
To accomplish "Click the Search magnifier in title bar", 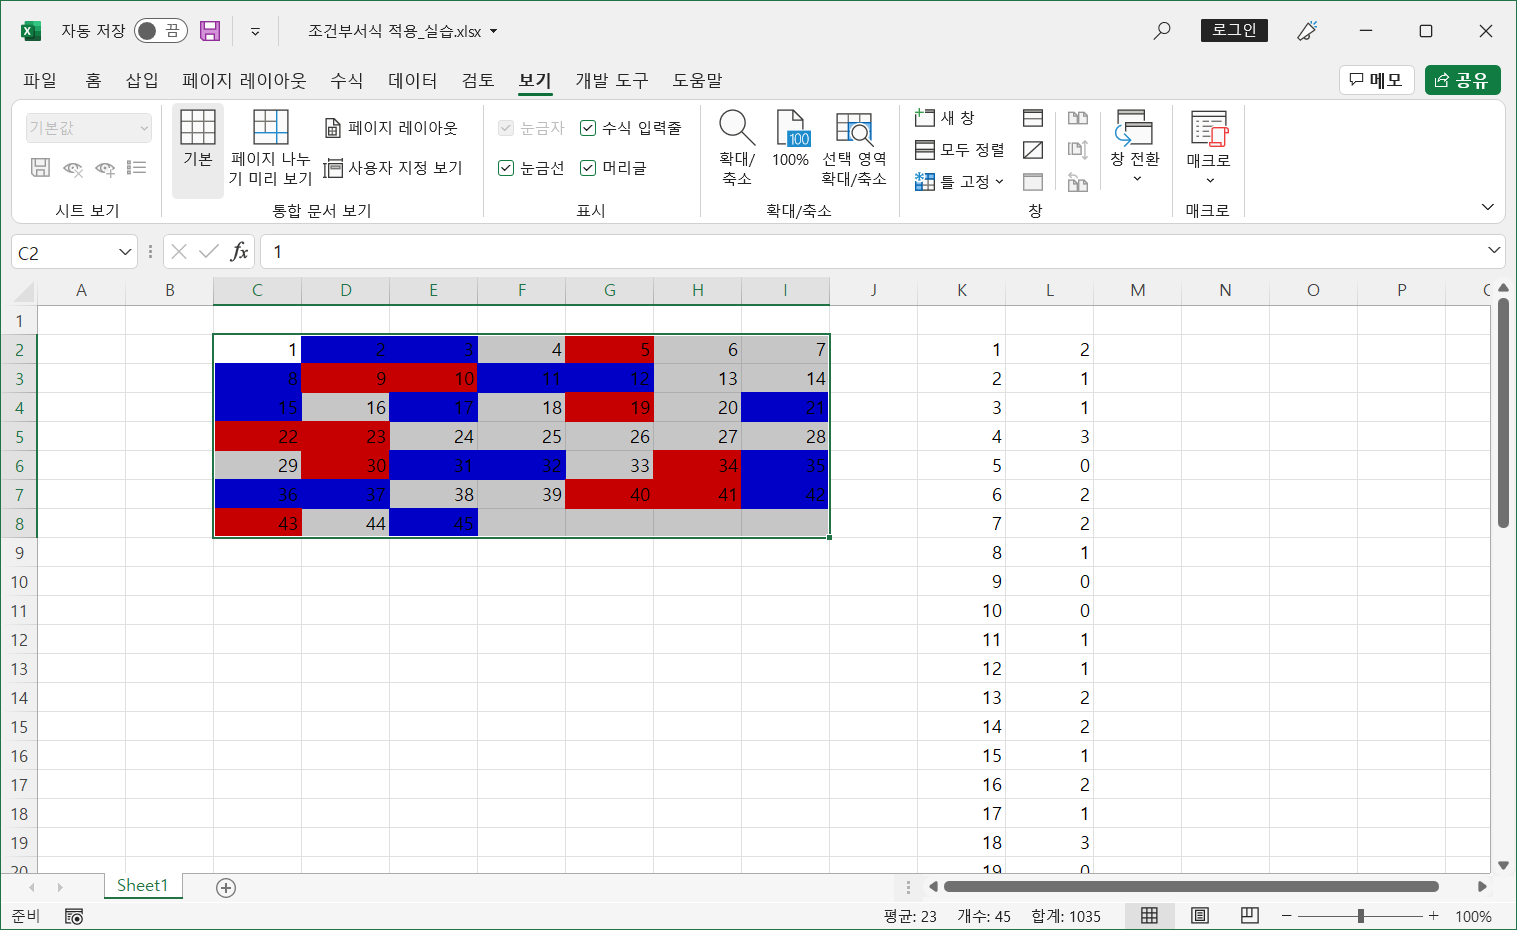I will (1162, 31).
